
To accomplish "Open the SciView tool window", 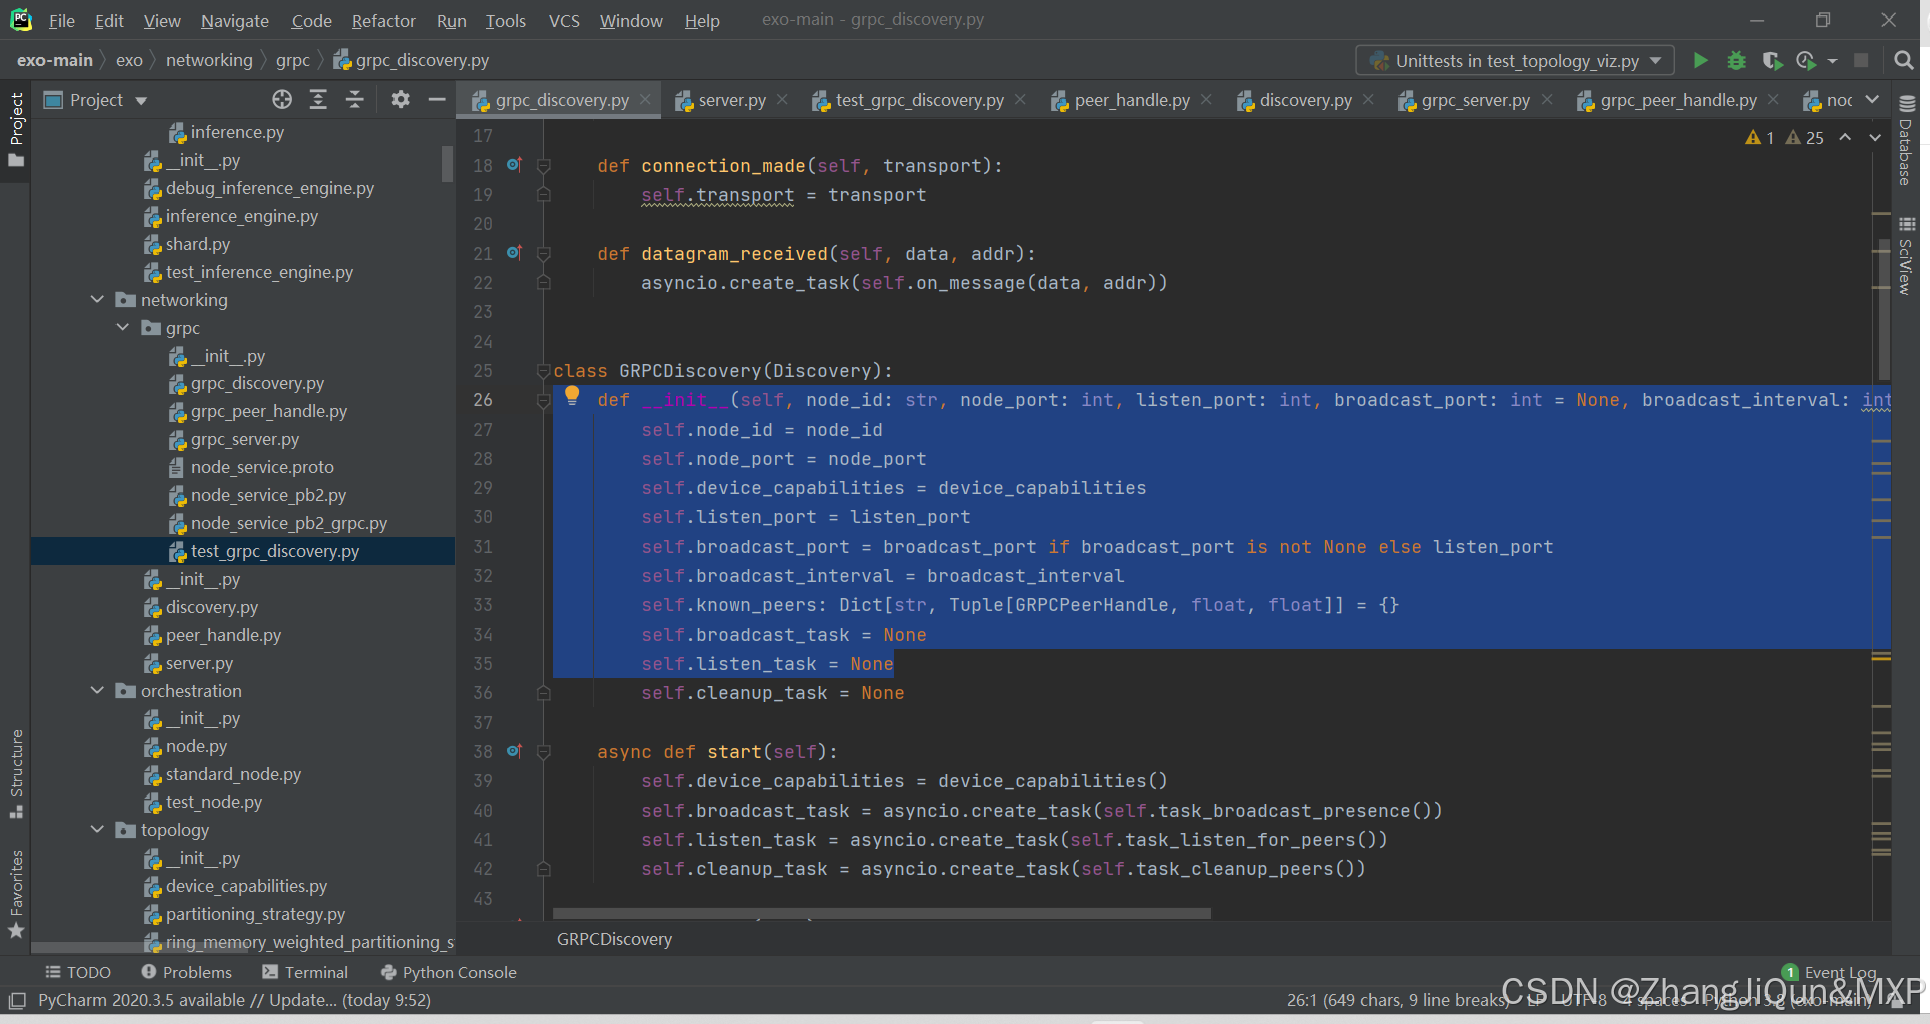I will tap(1906, 256).
